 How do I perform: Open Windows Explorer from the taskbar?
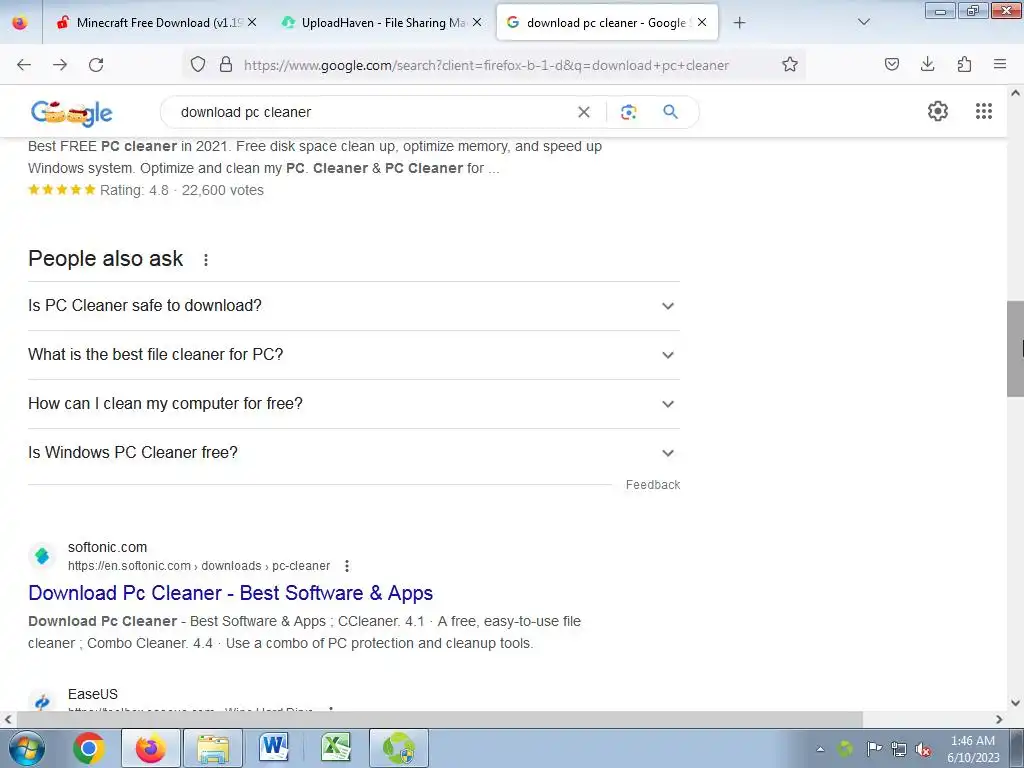pos(213,748)
